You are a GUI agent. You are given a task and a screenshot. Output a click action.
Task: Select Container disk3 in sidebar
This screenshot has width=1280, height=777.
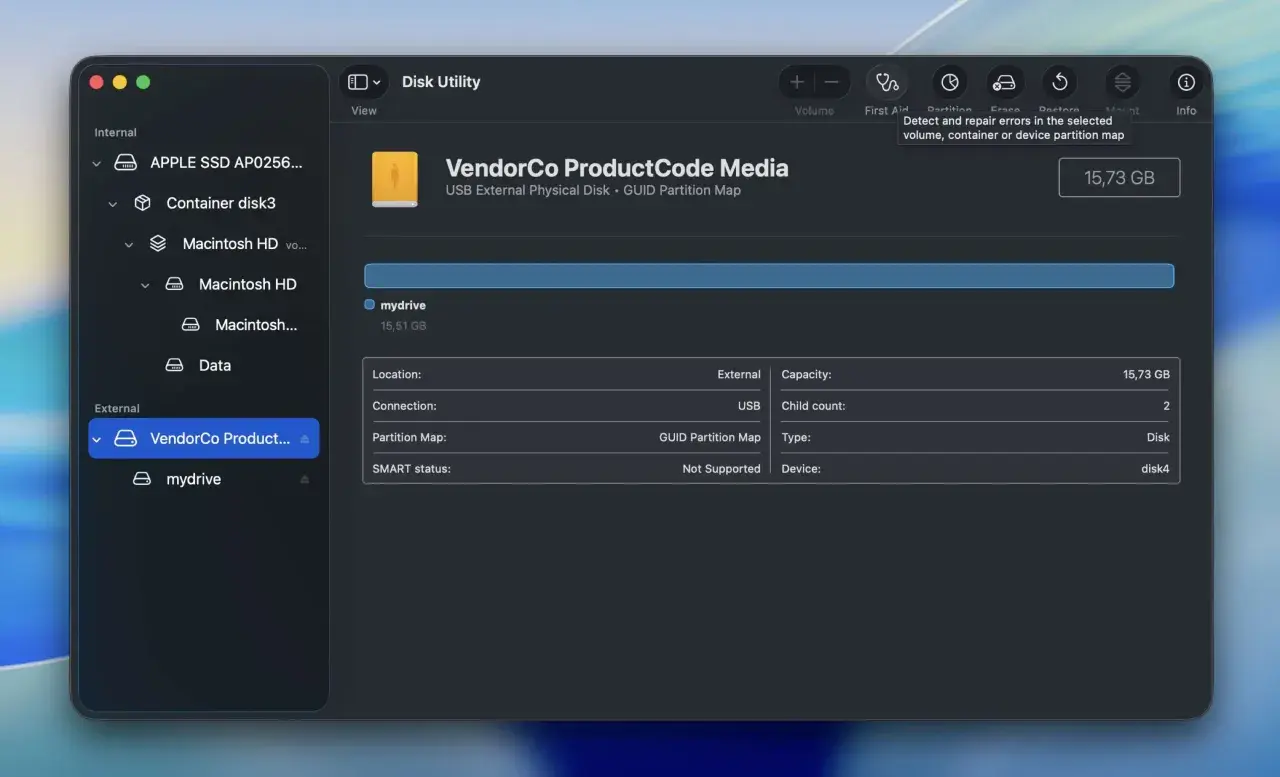pyautogui.click(x=204, y=203)
